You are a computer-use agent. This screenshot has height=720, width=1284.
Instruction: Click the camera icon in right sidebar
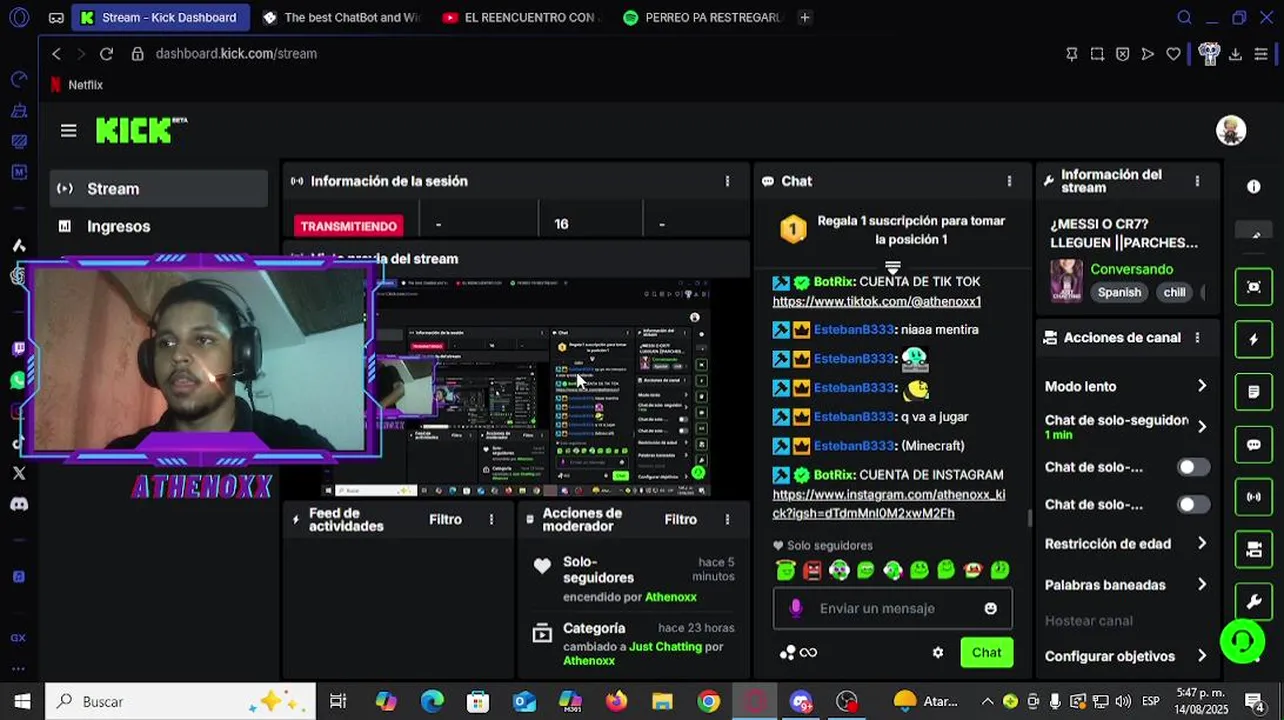1254,549
